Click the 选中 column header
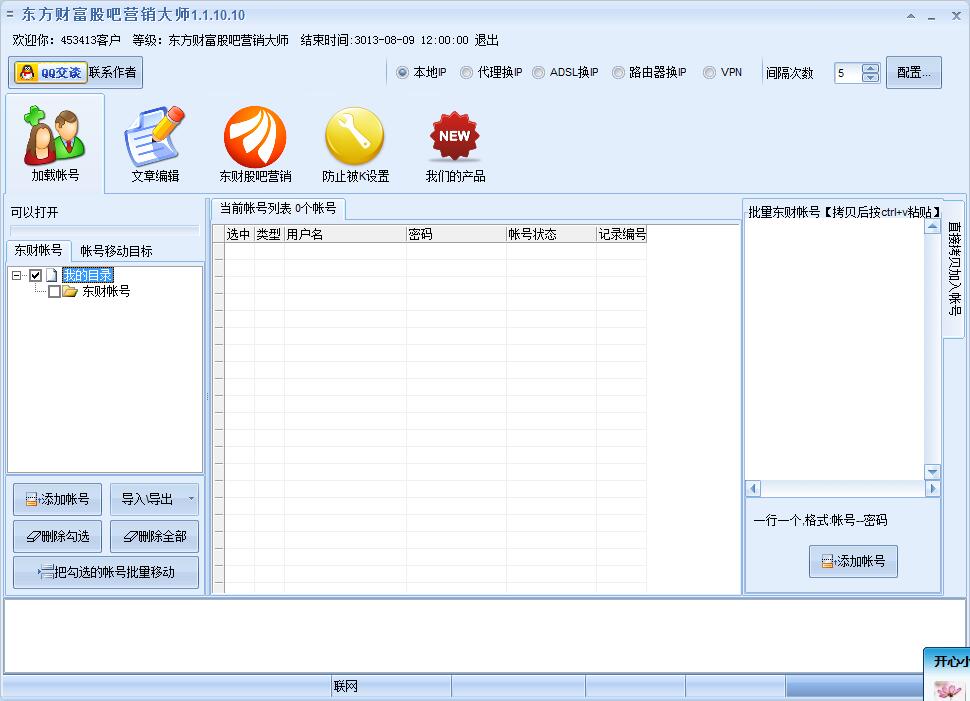The image size is (970, 701). pos(239,234)
